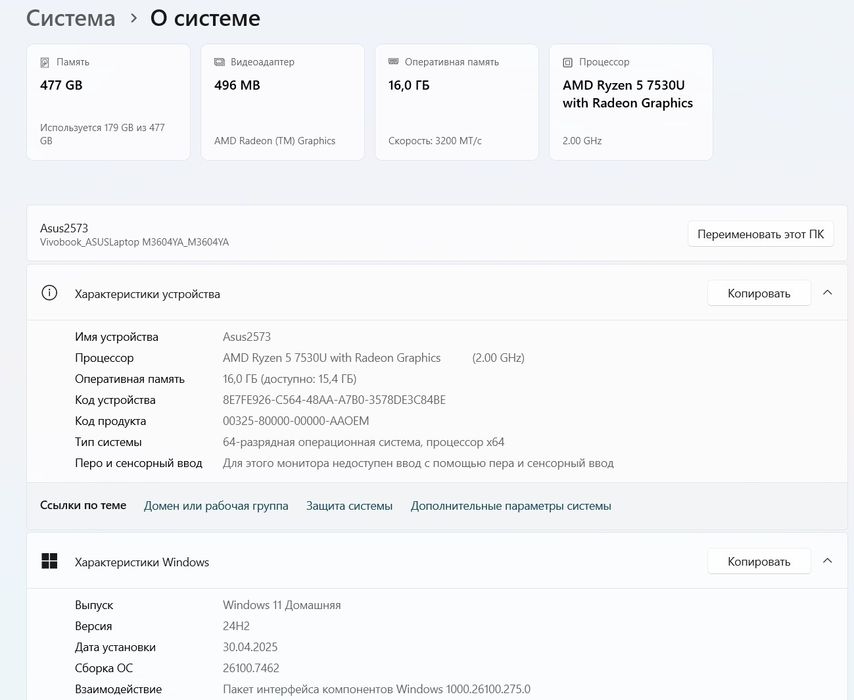This screenshot has width=854, height=700.
Task: Open Дополнительные параметры системы link
Action: coord(510,506)
